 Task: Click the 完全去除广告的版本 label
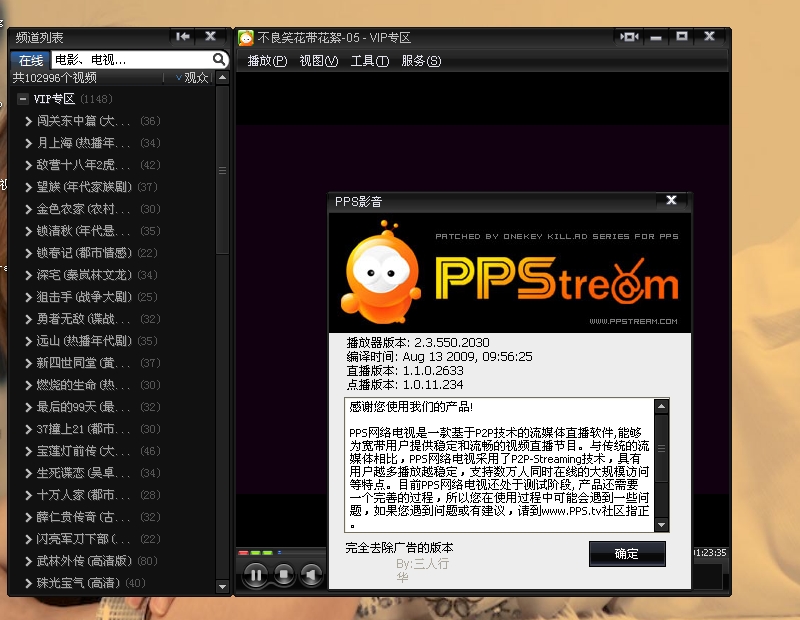[399, 548]
